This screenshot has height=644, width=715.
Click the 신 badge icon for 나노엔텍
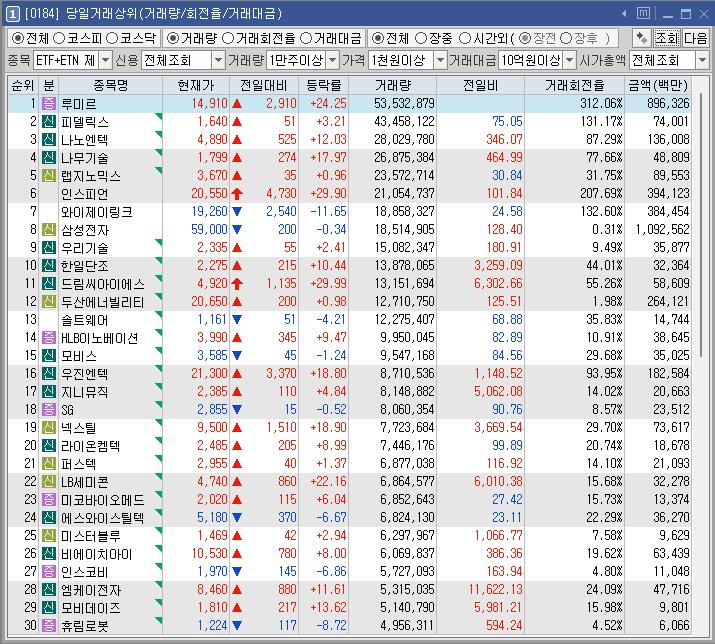tap(49, 140)
